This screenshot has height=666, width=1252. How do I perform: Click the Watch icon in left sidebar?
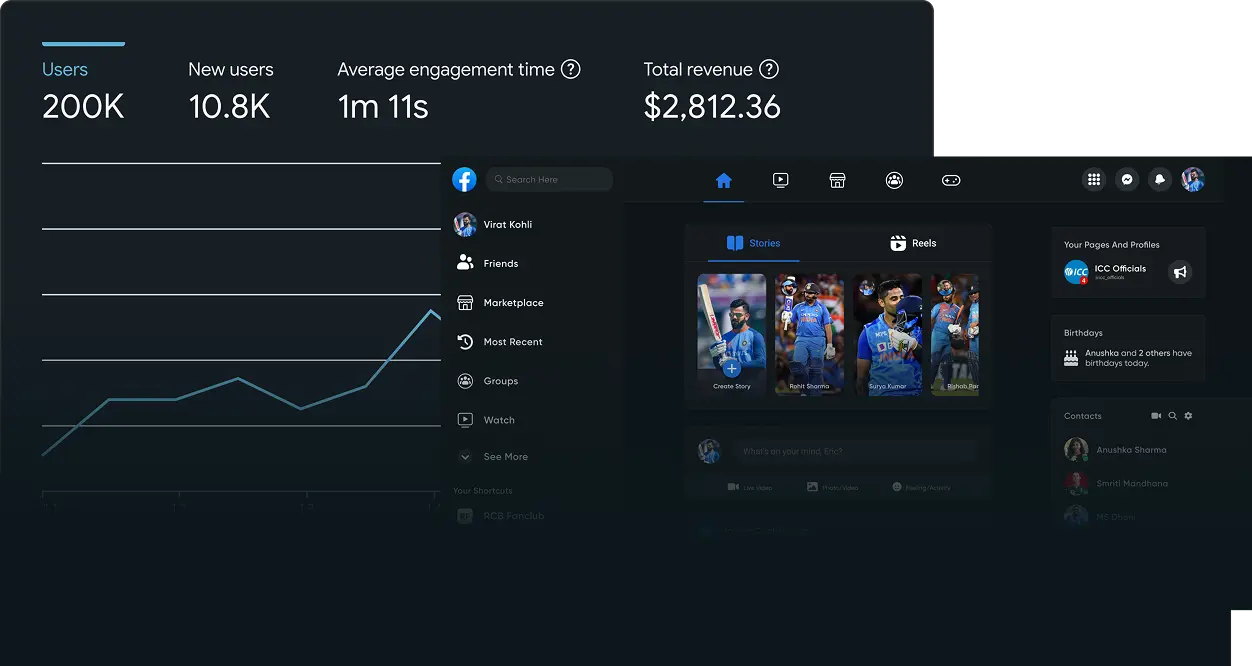pyautogui.click(x=465, y=420)
